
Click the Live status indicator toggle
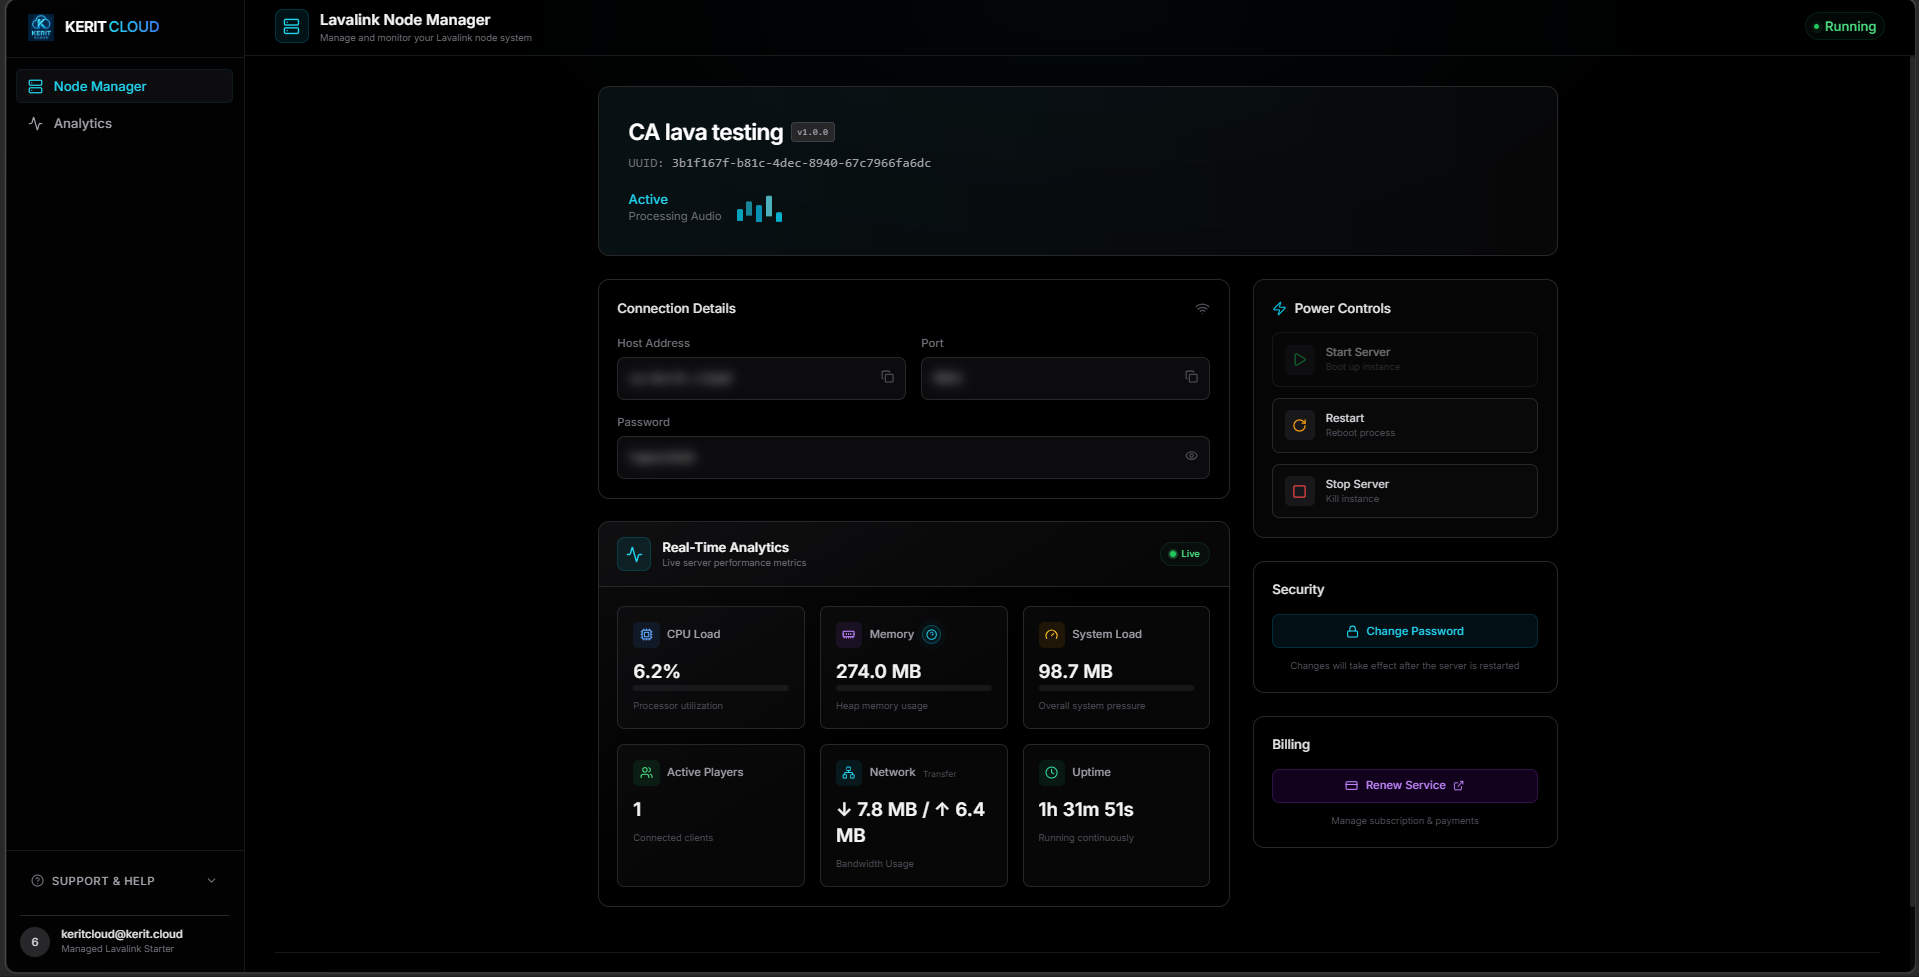1184,553
